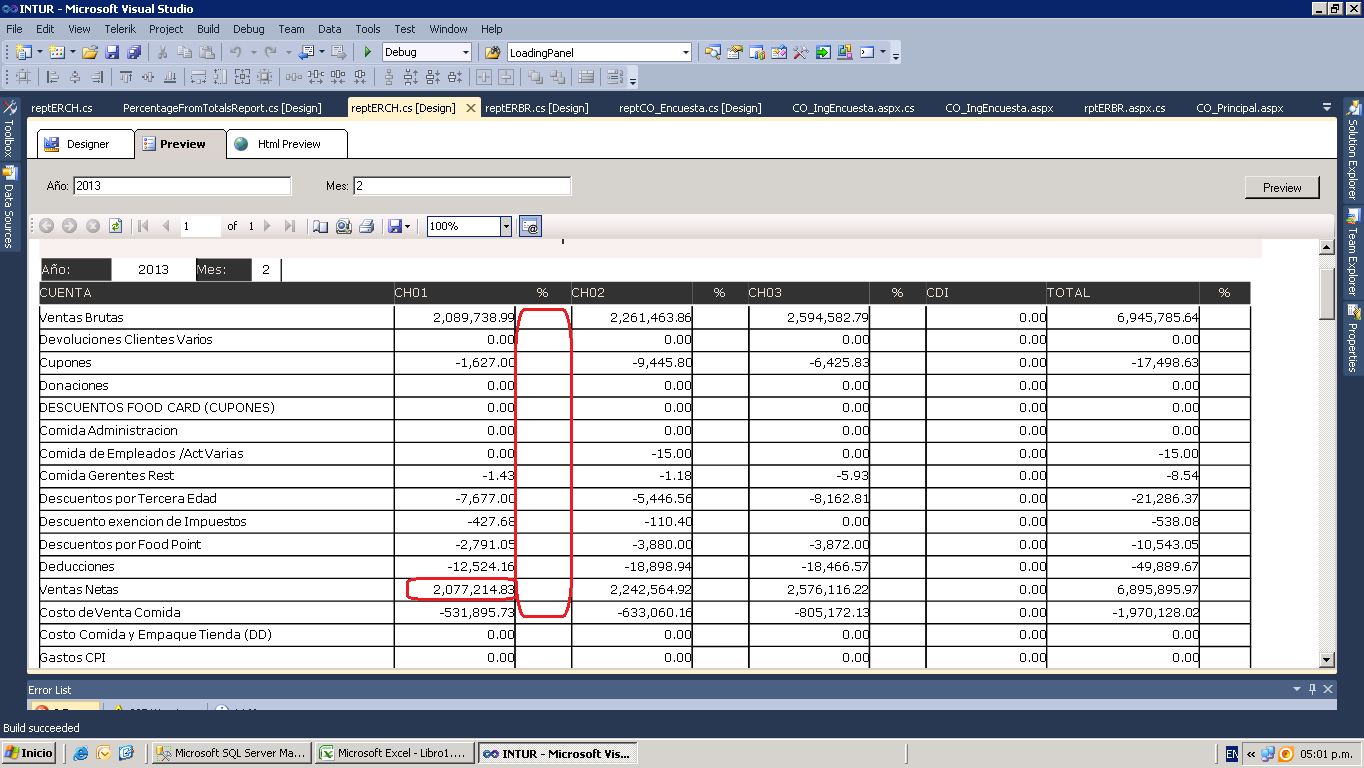Viewport: 1364px width, 768px height.
Task: Click the Preview button beside parameters
Action: click(x=1282, y=187)
